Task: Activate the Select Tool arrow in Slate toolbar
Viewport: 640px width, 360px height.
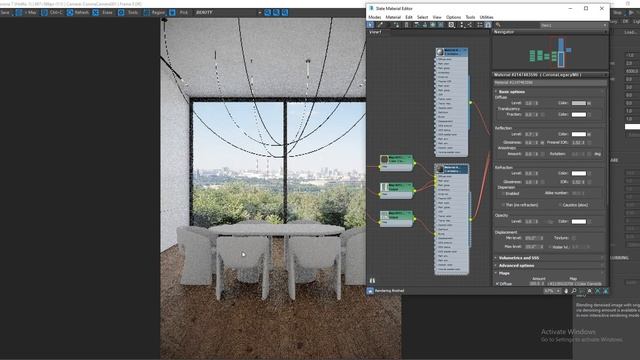Action: tap(370, 24)
